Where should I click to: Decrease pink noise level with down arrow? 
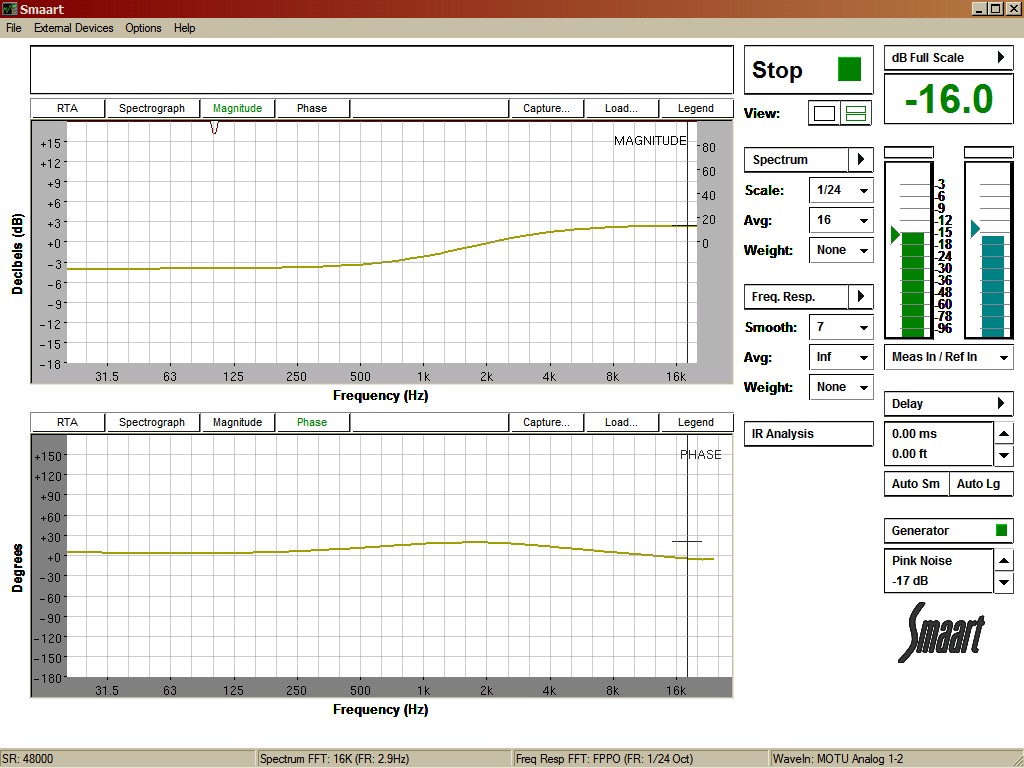click(1004, 583)
